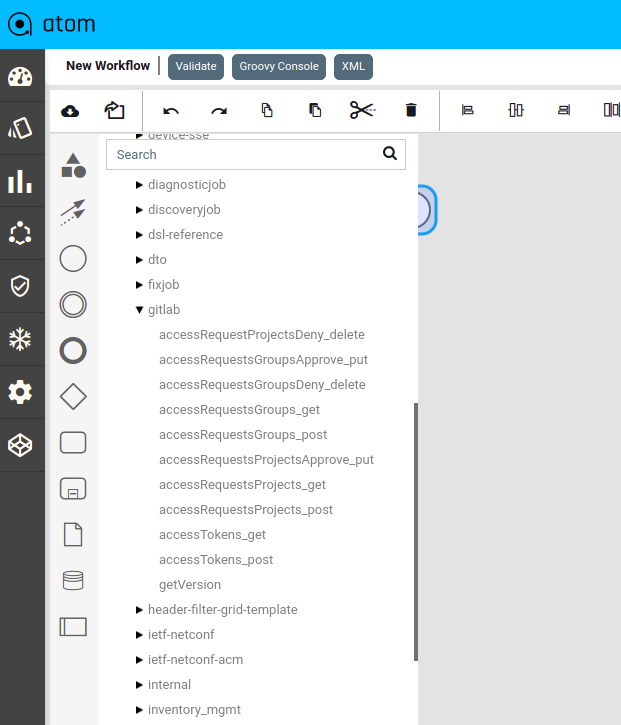Select the gateway diamond shape
Image resolution: width=621 pixels, height=725 pixels.
73,397
